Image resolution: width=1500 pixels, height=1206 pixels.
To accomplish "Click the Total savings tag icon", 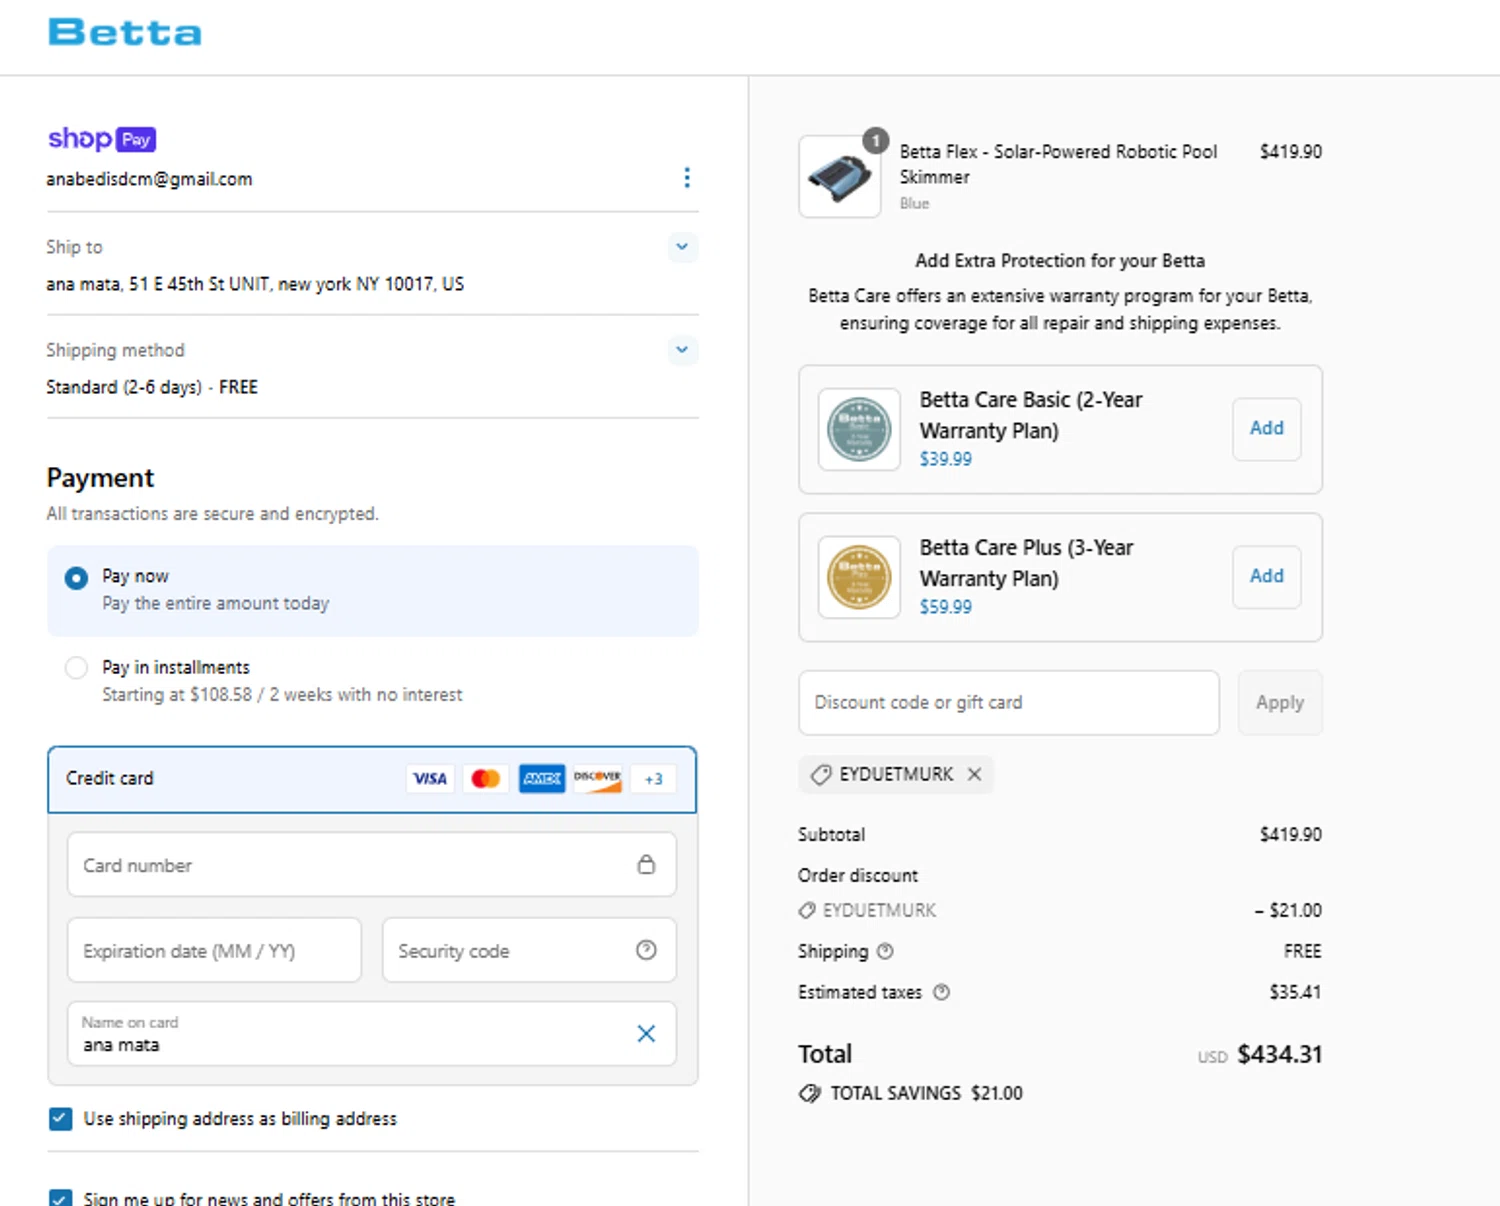I will click(810, 1094).
